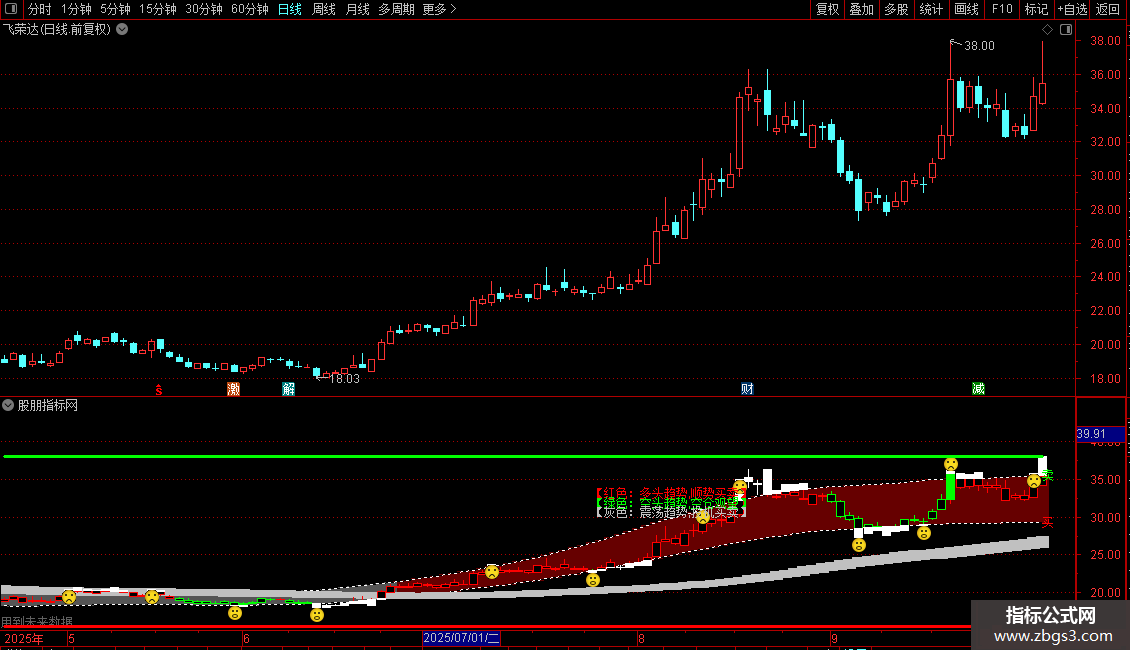Viewport: 1130px width, 650px height.
Task: Click the red $ event marker
Action: 159,390
